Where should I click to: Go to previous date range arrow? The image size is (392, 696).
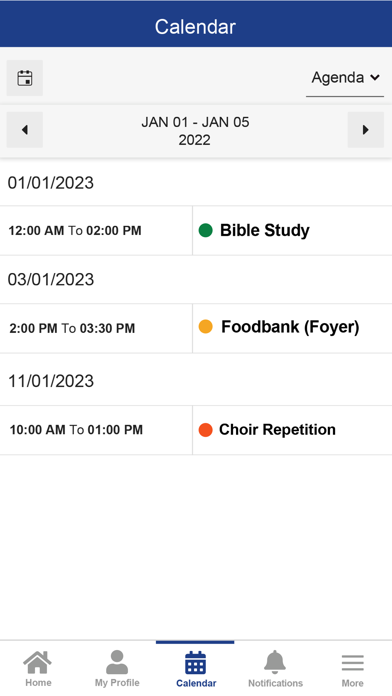coord(24,130)
